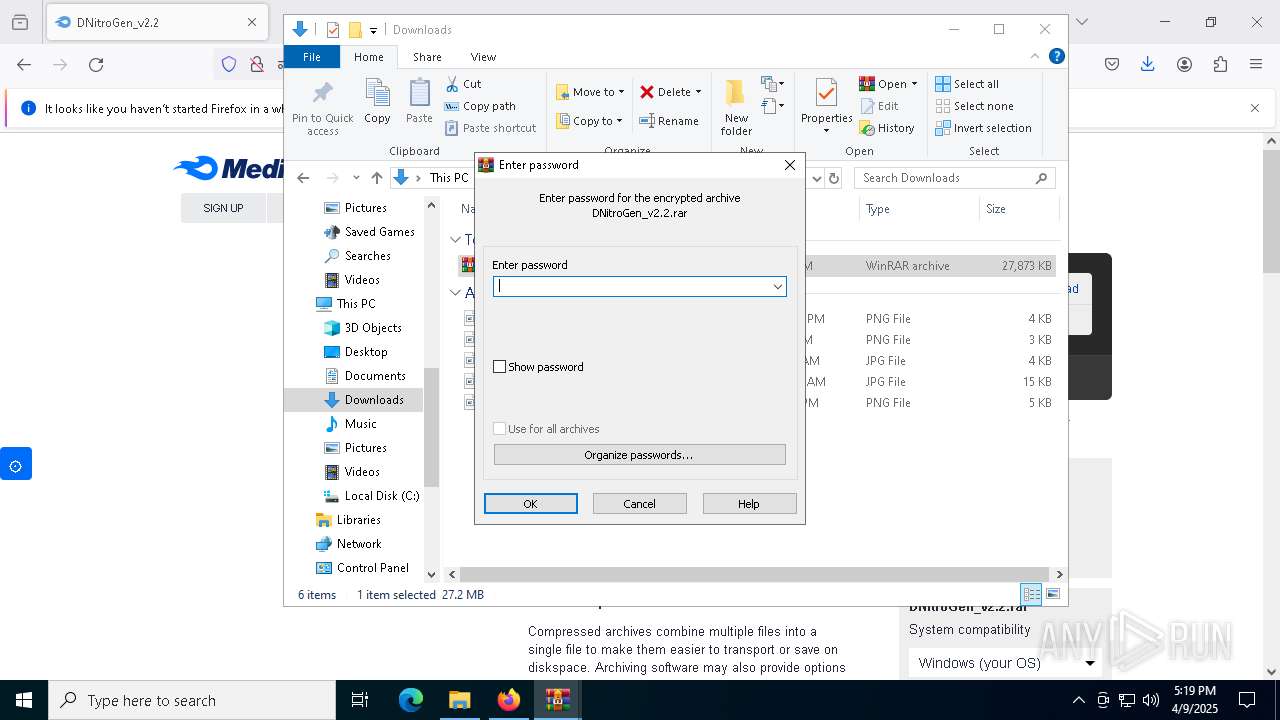Open the Delete dropdown arrow

coord(698,92)
